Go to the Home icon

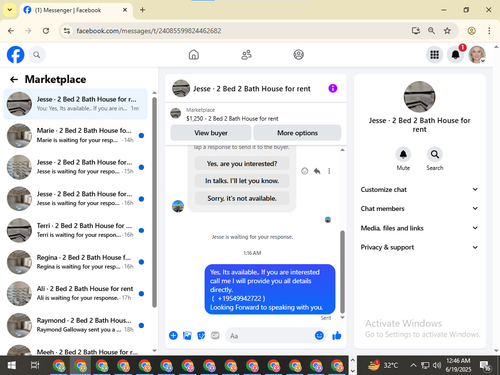(194, 55)
